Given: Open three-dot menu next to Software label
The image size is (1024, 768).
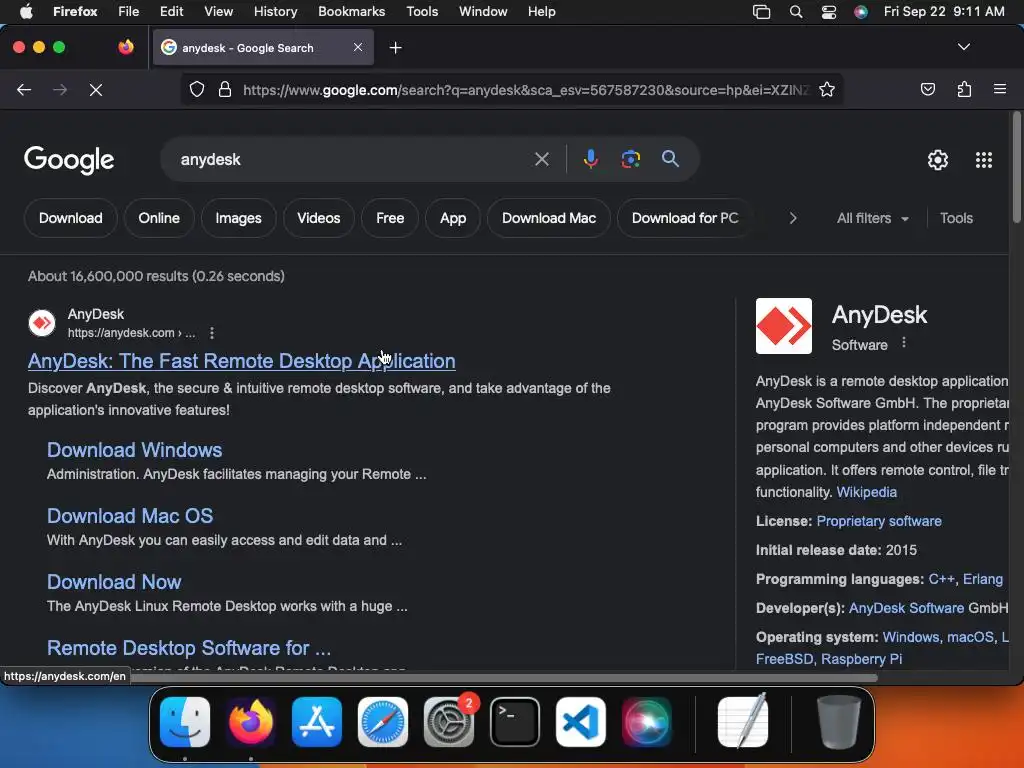Looking at the screenshot, I should [x=904, y=343].
